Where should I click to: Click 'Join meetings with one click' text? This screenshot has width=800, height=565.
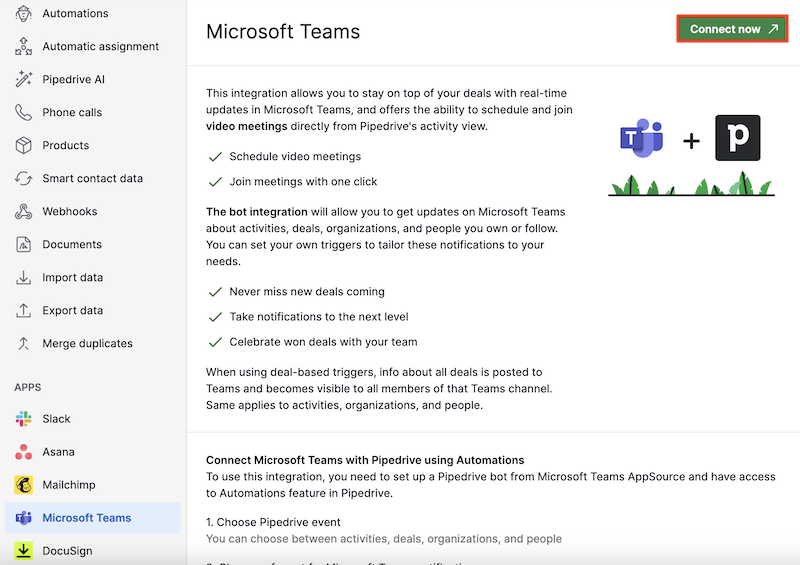click(303, 182)
